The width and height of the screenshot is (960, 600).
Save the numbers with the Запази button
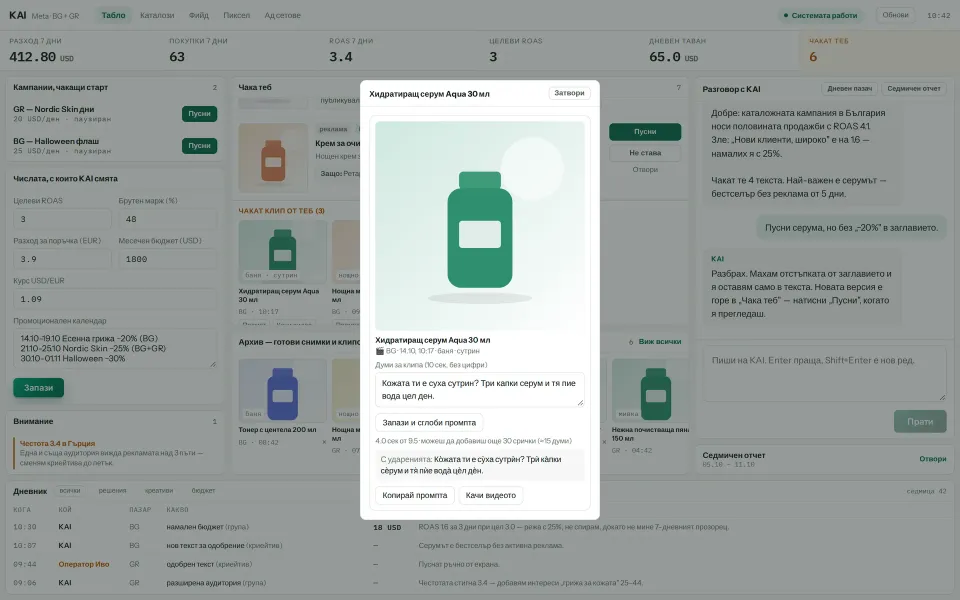(39, 388)
